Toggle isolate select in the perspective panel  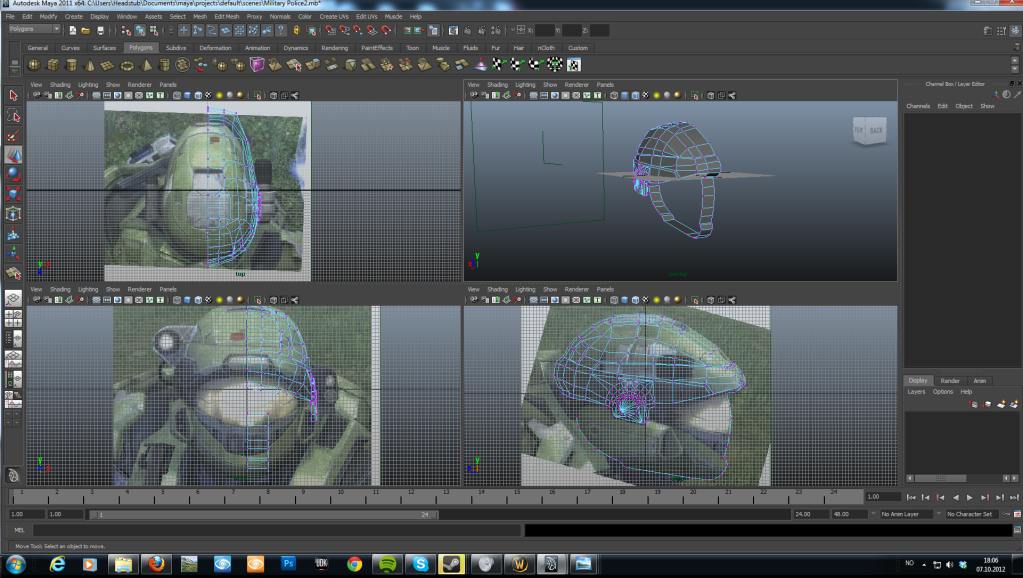pyautogui.click(x=695, y=95)
